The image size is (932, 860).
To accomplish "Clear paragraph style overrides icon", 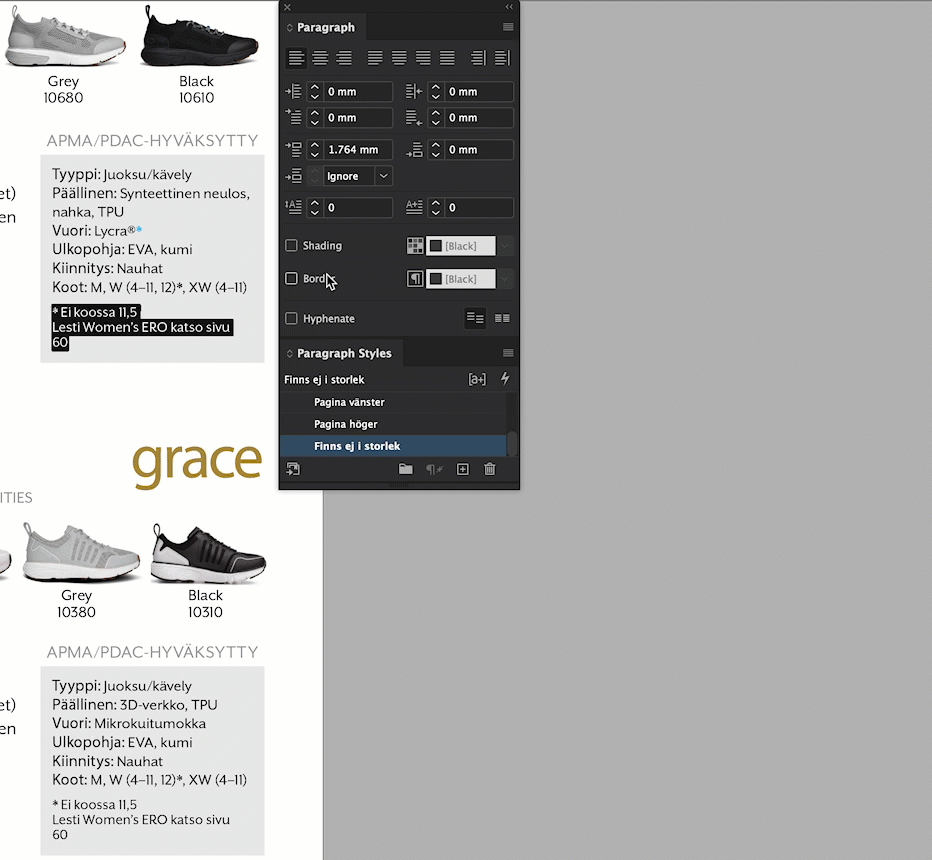I will click(435, 469).
